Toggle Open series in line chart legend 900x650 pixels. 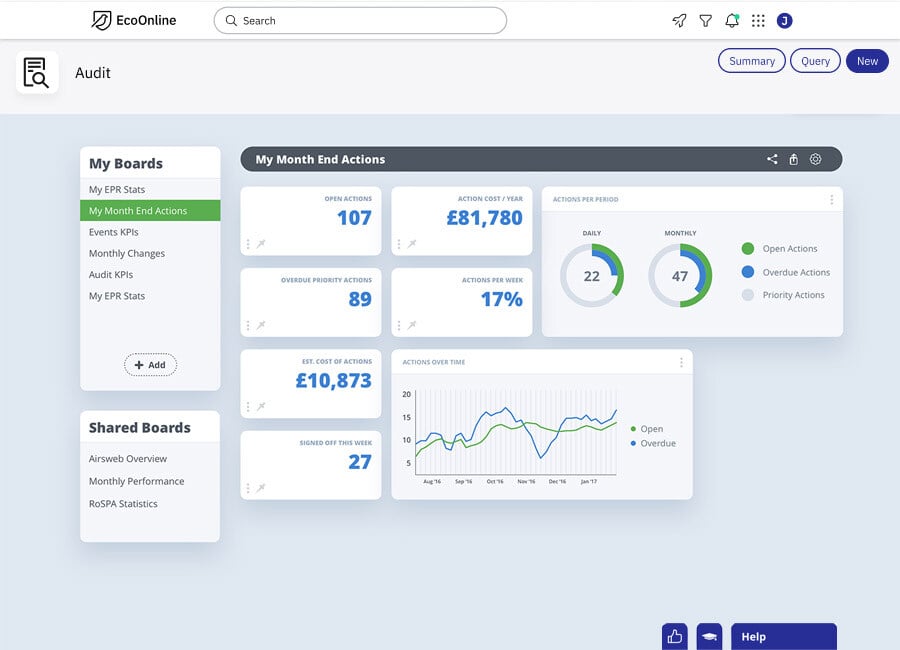(647, 429)
